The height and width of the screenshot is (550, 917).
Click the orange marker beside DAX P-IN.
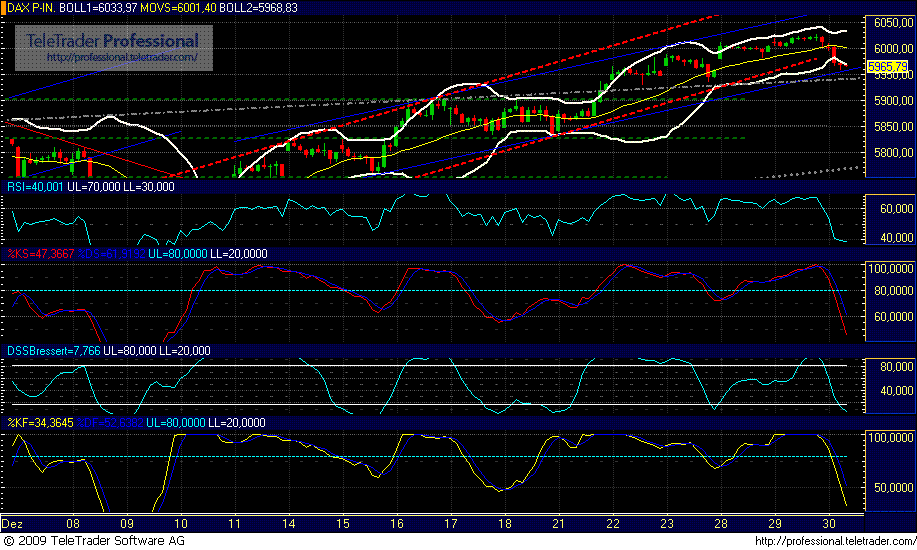point(3,8)
